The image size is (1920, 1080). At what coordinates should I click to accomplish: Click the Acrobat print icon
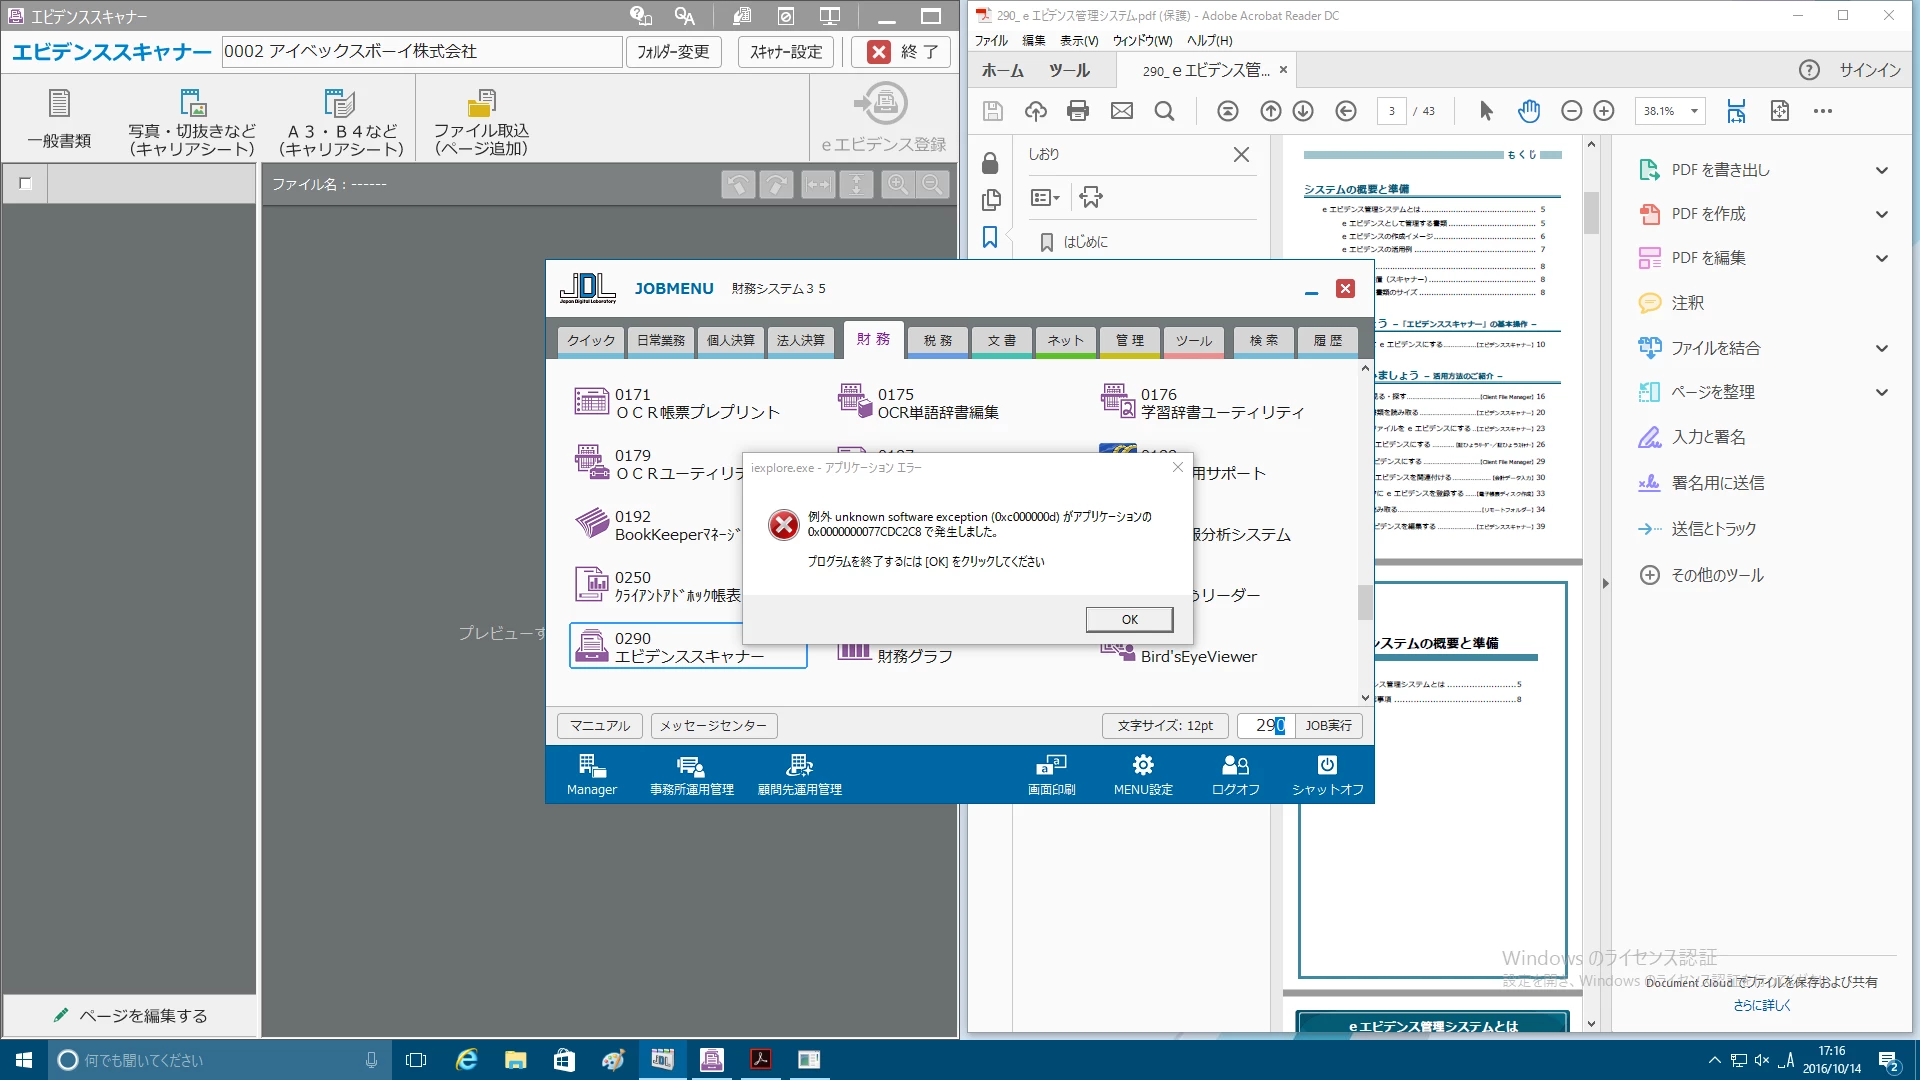(1077, 111)
